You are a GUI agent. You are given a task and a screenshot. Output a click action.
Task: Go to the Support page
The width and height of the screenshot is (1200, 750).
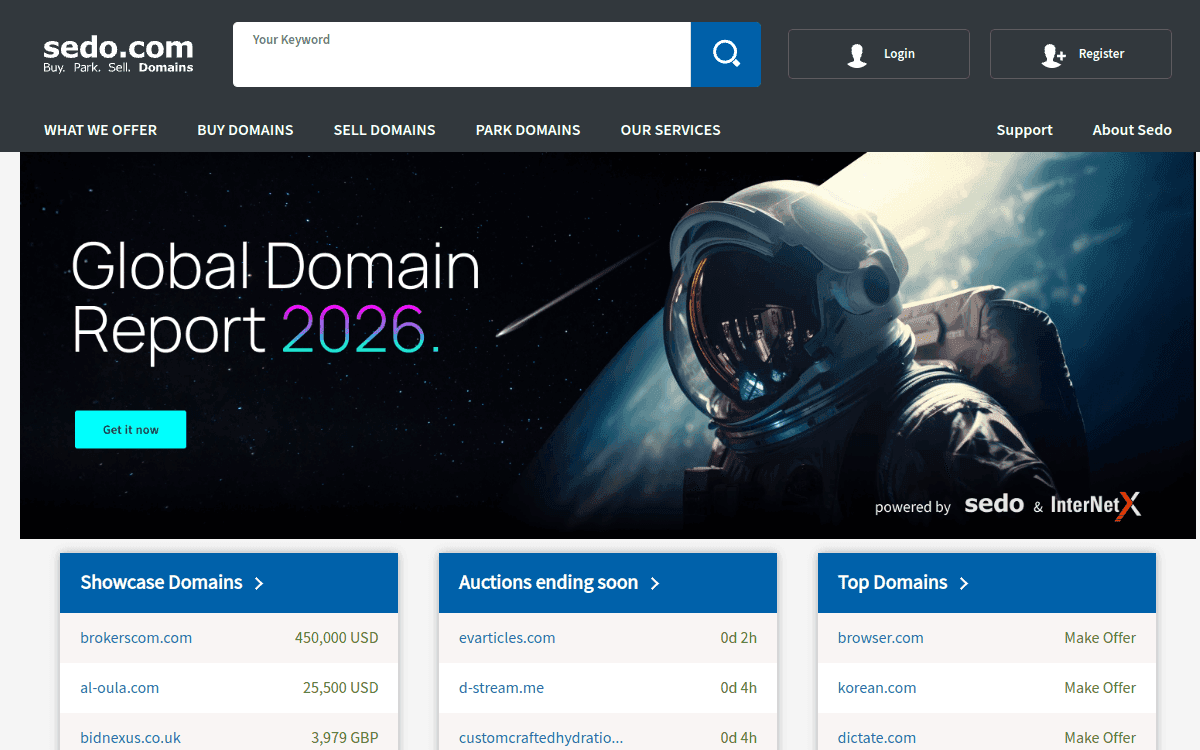click(1024, 130)
